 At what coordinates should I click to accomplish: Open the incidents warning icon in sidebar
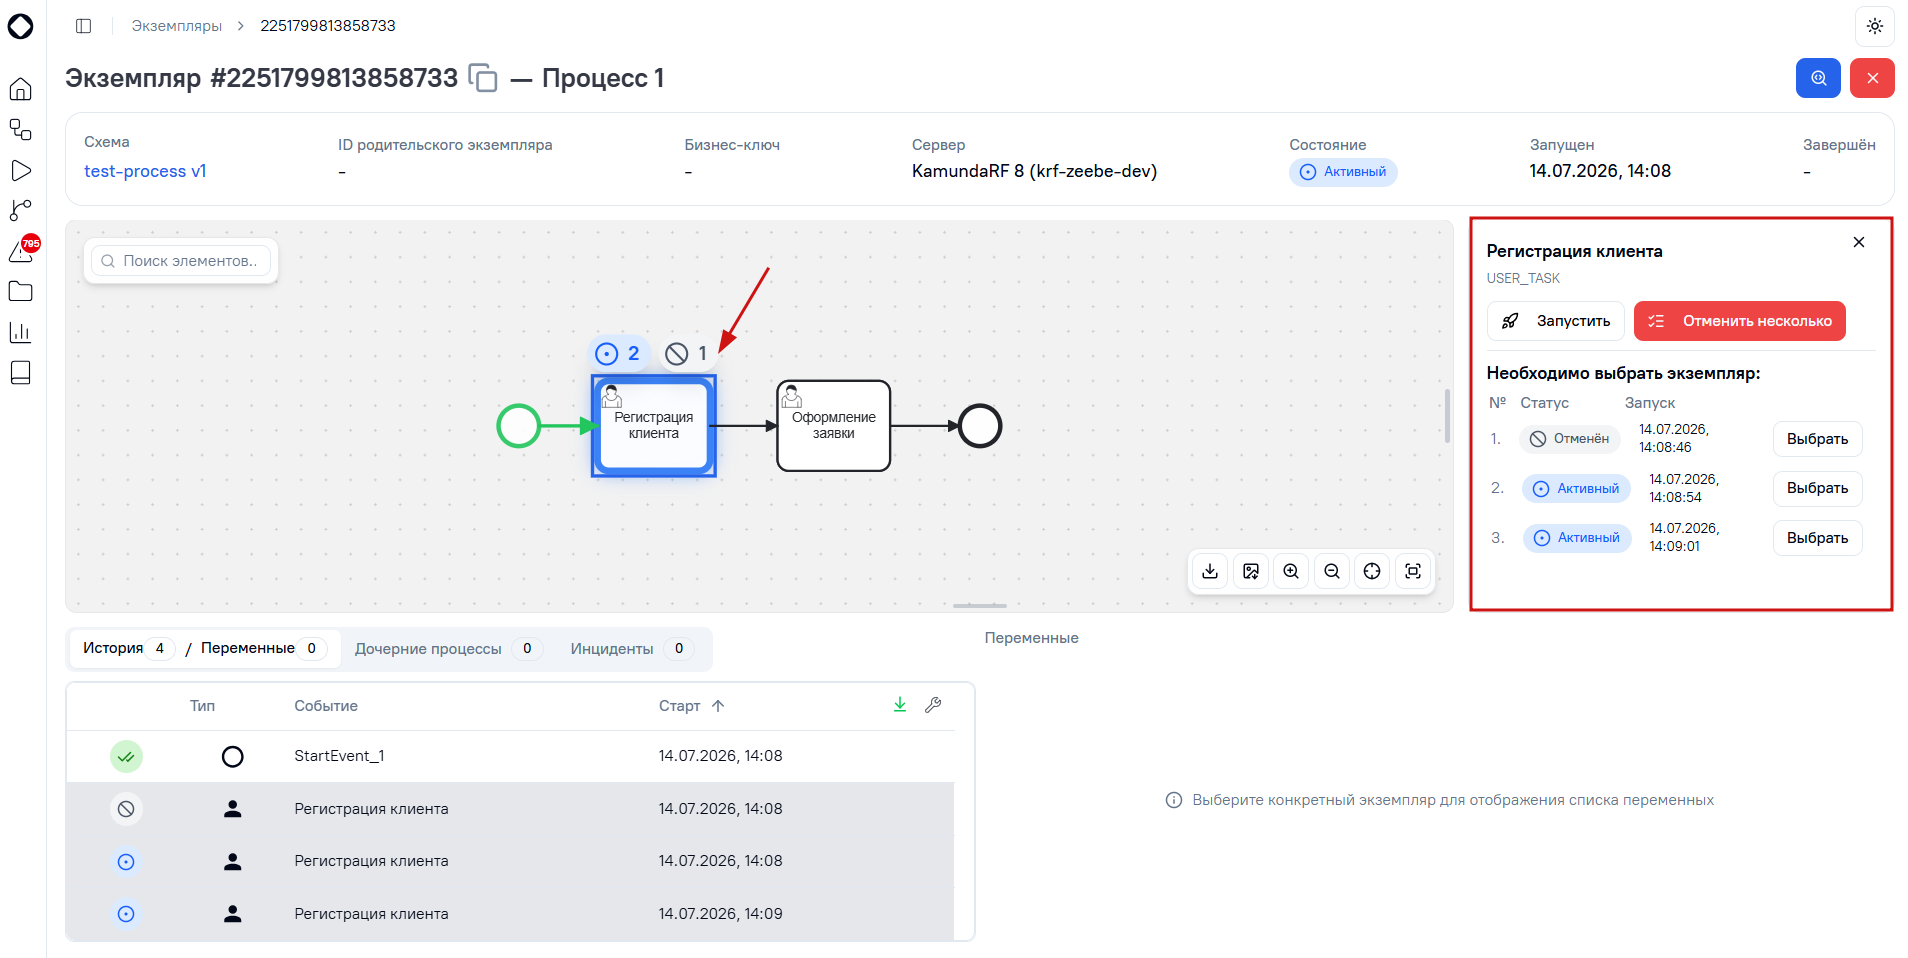click(21, 251)
